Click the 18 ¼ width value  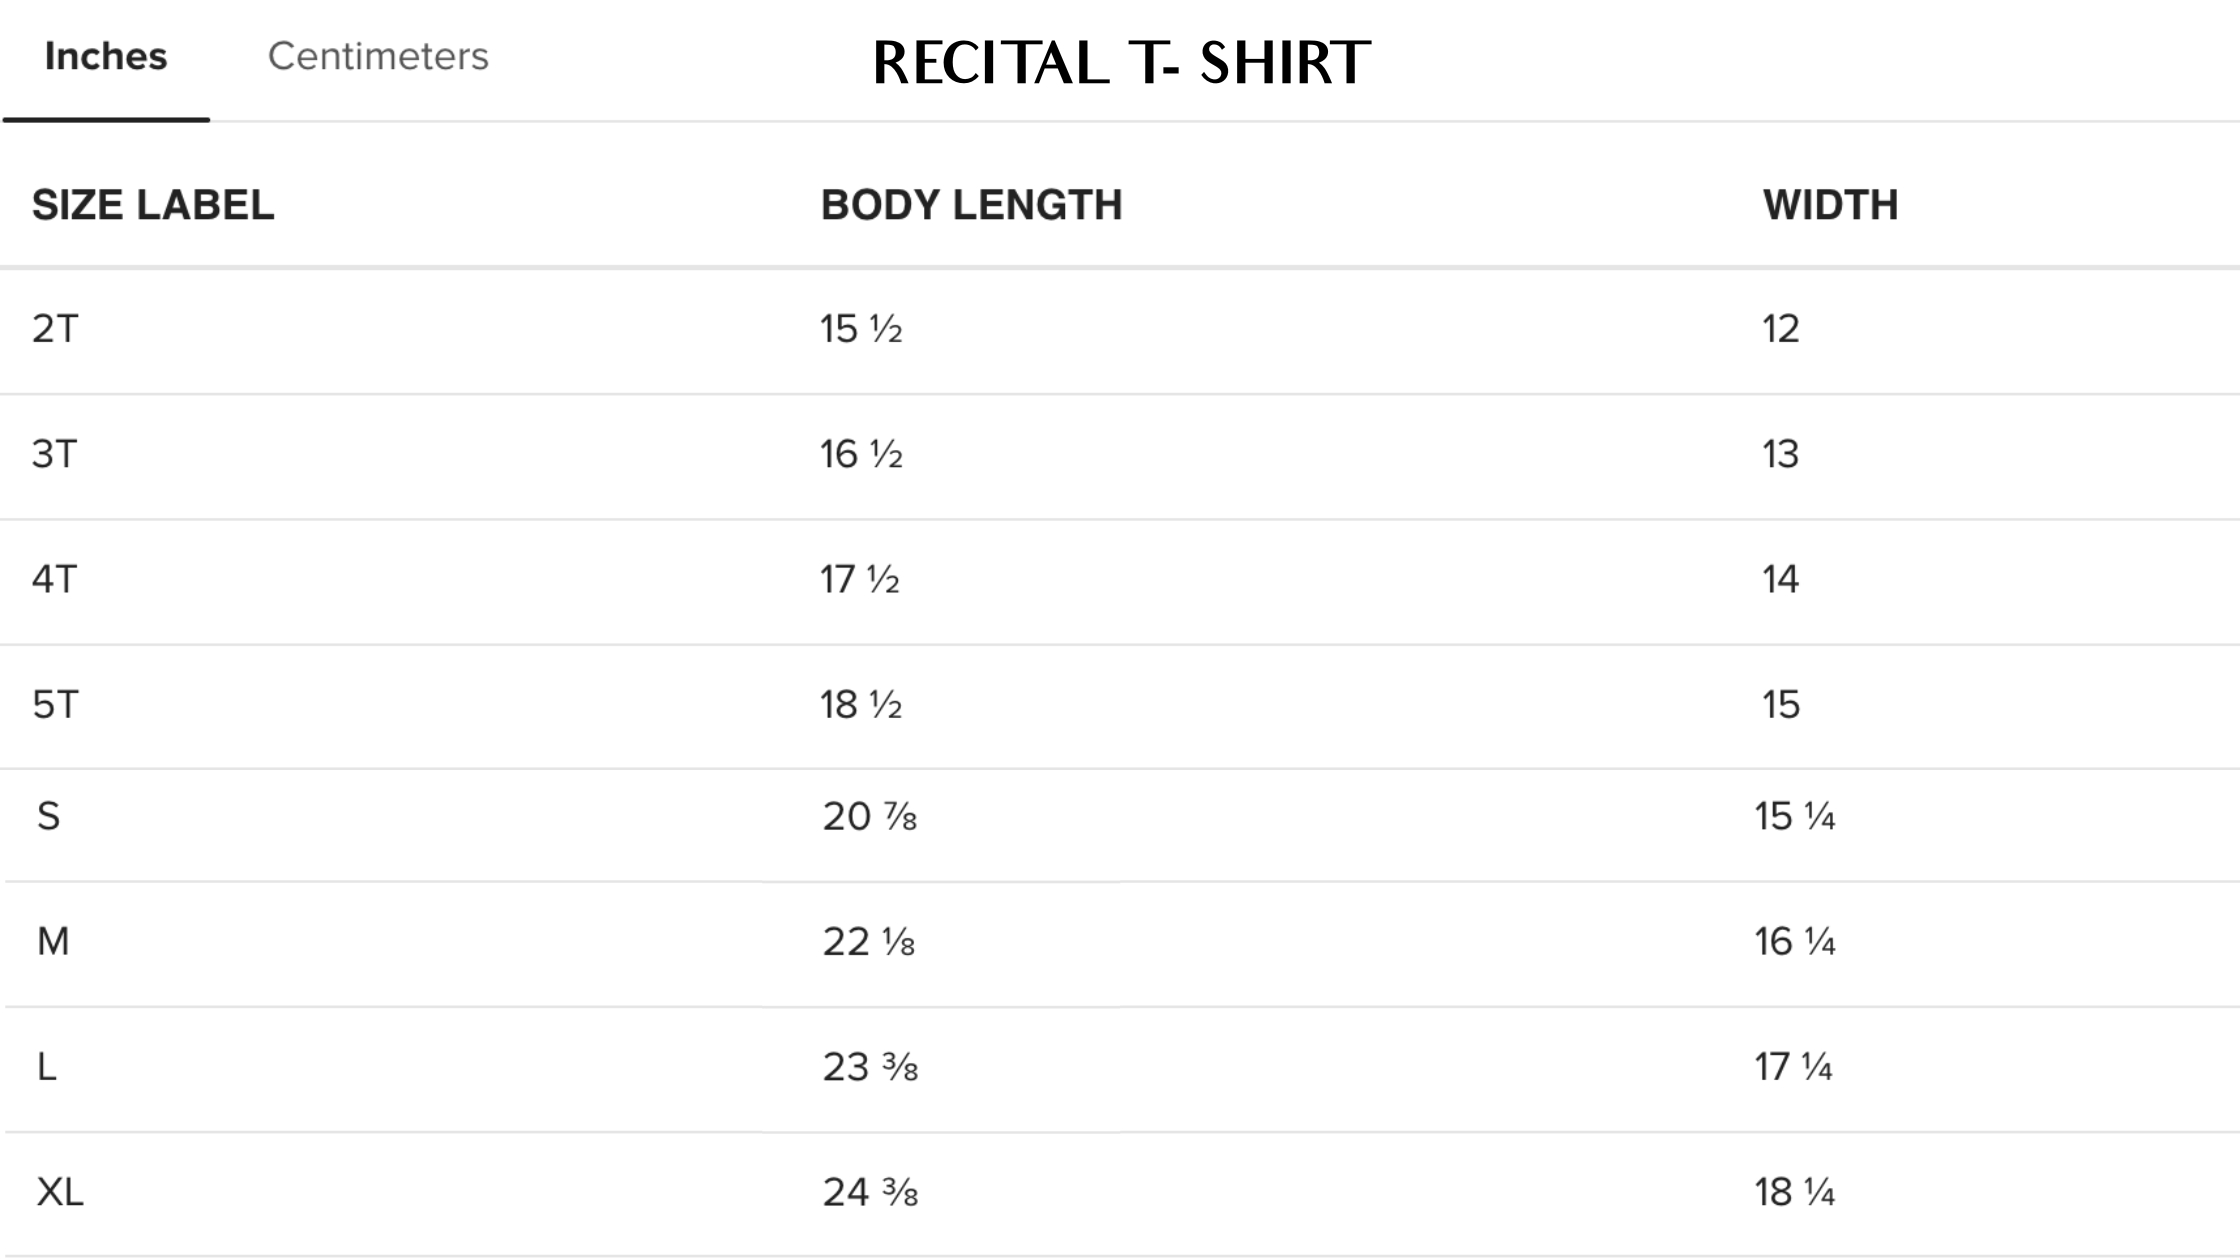click(1795, 1192)
